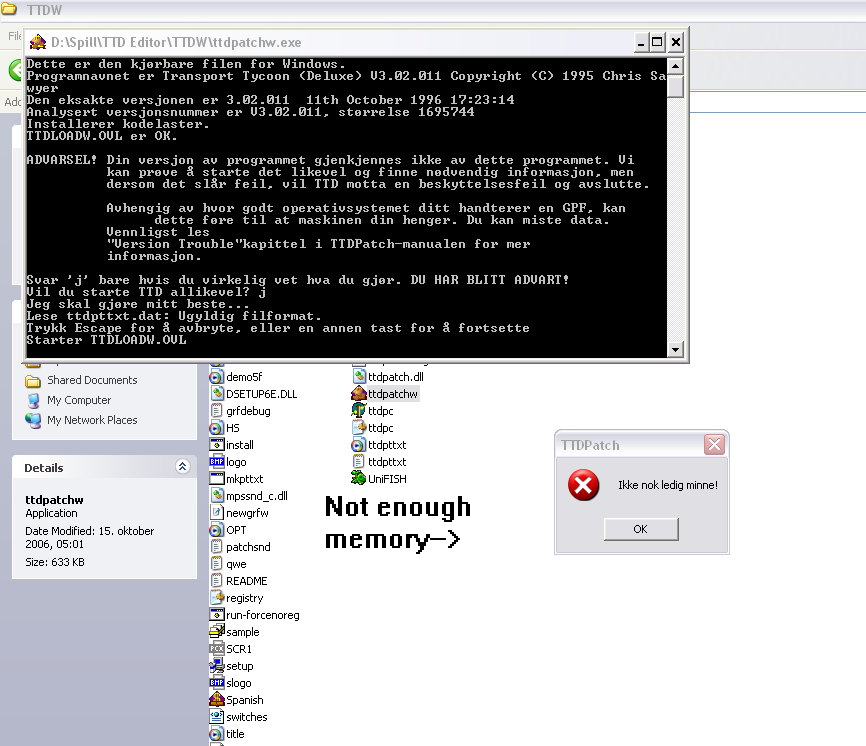Select the run-forcenoreg file icon
Viewport: 866px width, 746px height.
pyautogui.click(x=216, y=615)
